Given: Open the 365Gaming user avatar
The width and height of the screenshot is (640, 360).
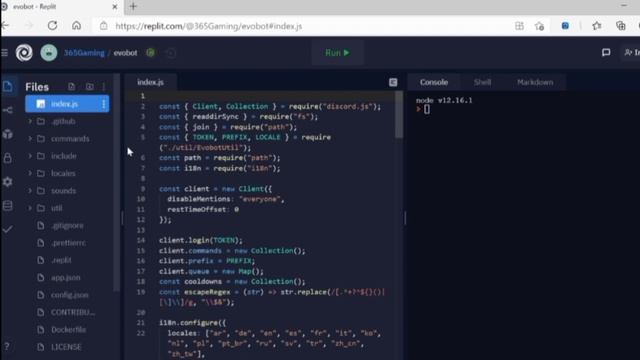Looking at the screenshot, I should point(49,53).
